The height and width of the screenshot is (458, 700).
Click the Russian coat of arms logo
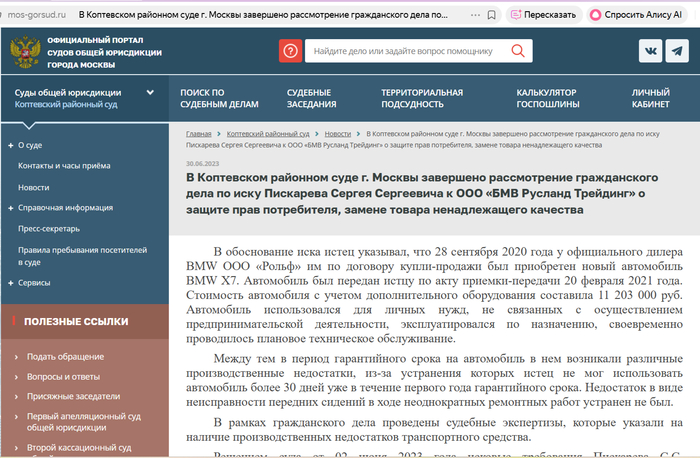[x=25, y=52]
